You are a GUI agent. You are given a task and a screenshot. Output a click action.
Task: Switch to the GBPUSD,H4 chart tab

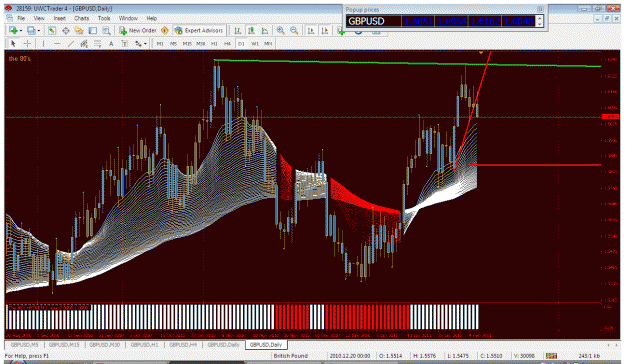pyautogui.click(x=183, y=344)
